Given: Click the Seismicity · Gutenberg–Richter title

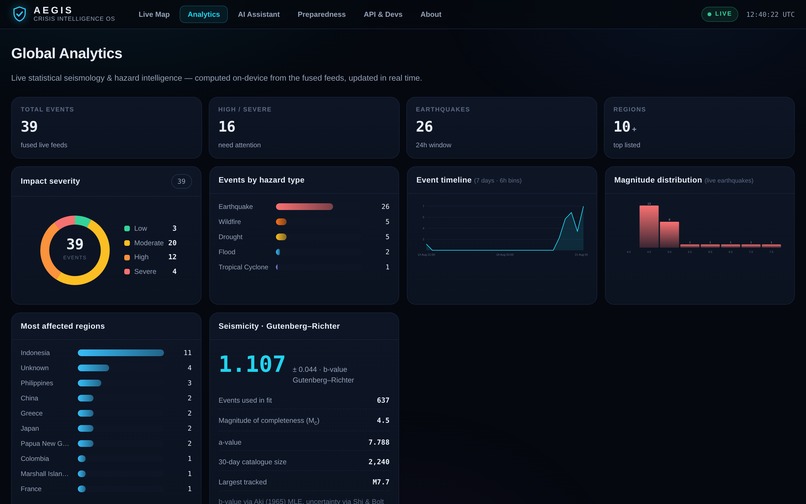Looking at the screenshot, I should point(279,326).
